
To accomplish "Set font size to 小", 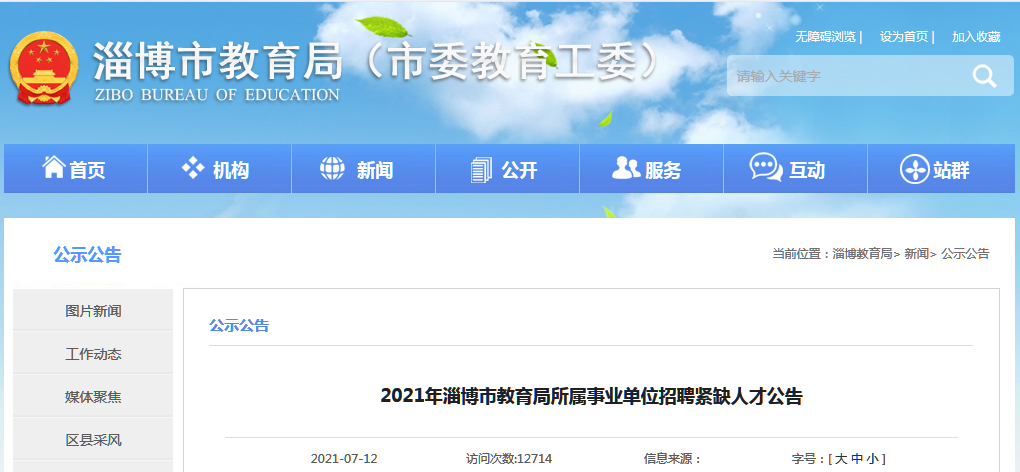I will 872,458.
